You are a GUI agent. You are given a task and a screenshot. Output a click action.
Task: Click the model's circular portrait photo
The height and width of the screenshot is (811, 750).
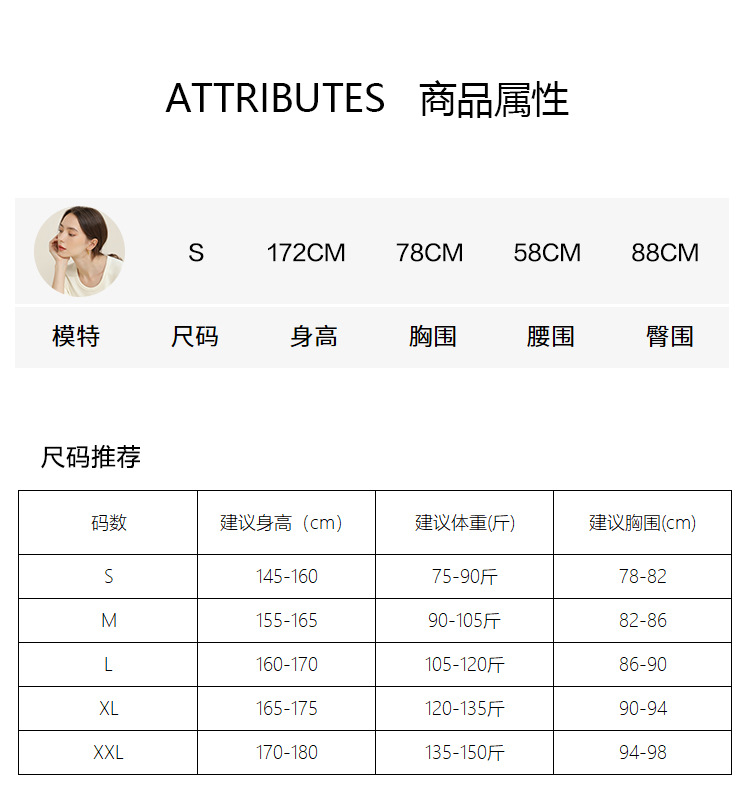[x=79, y=252]
